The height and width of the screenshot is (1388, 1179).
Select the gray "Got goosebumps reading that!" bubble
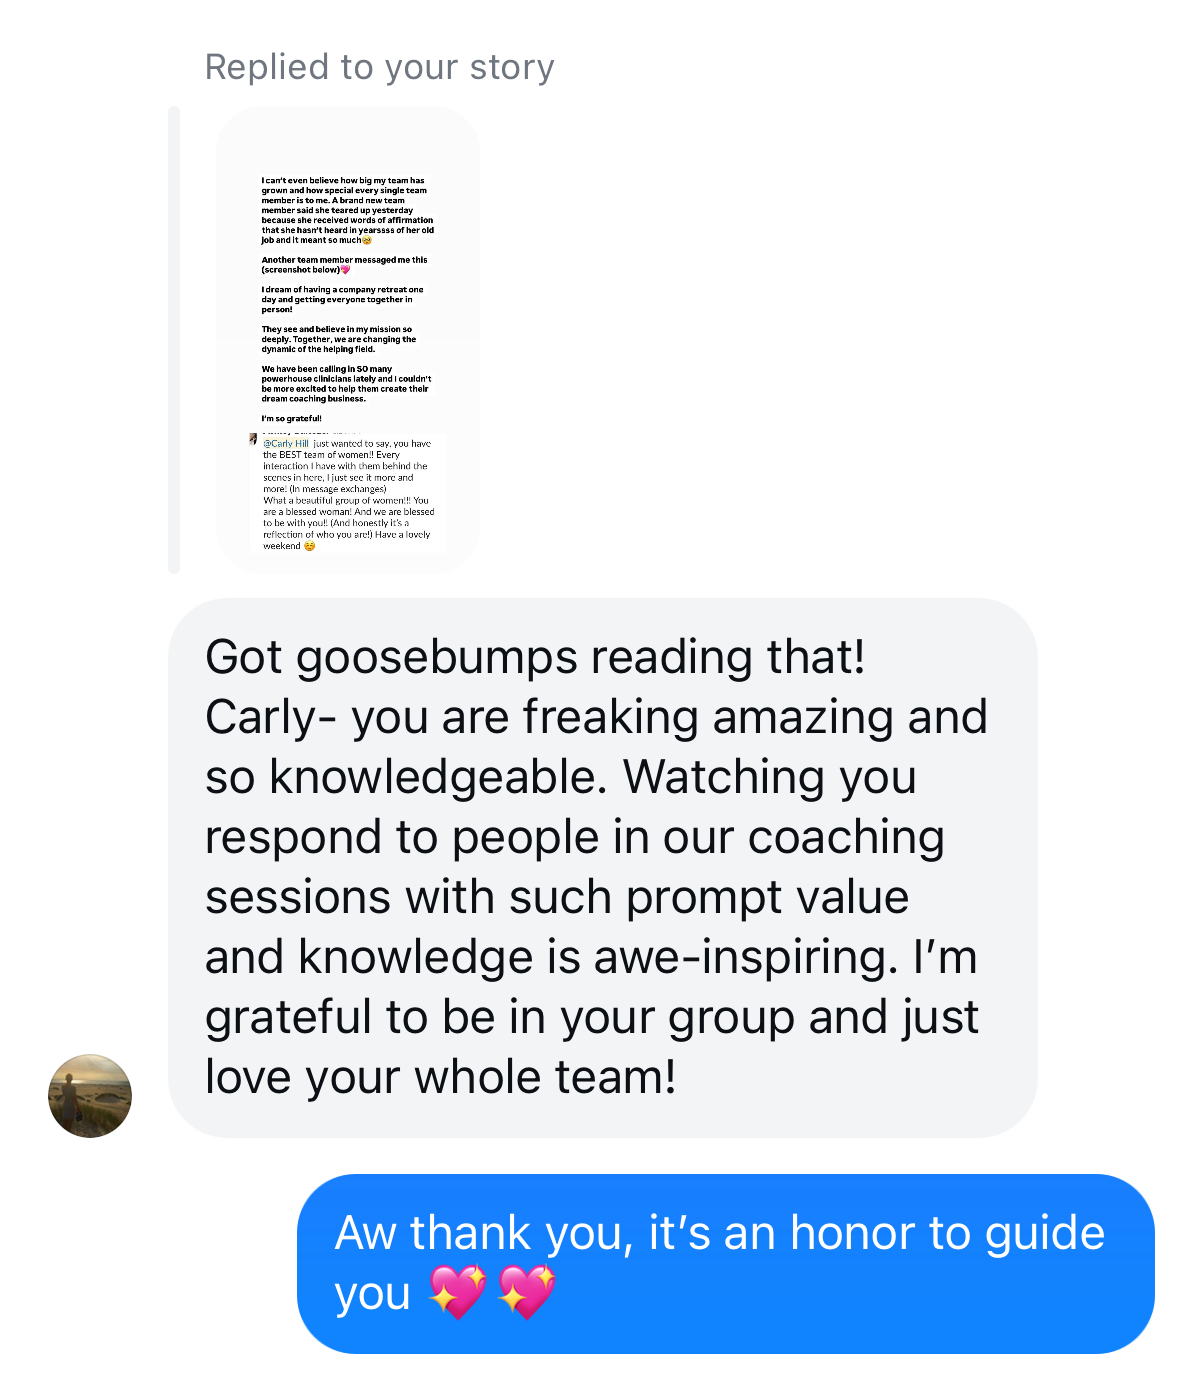(x=603, y=867)
